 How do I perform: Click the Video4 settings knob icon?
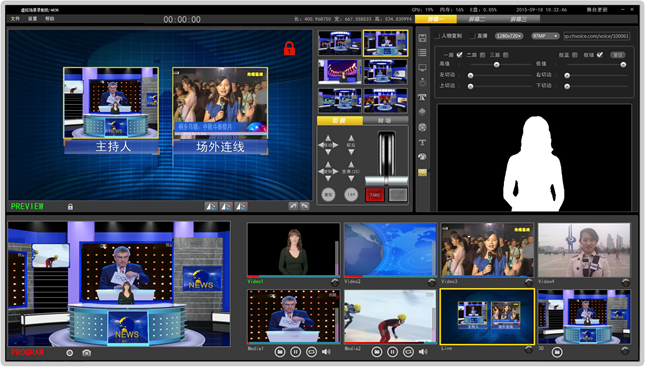point(626,282)
